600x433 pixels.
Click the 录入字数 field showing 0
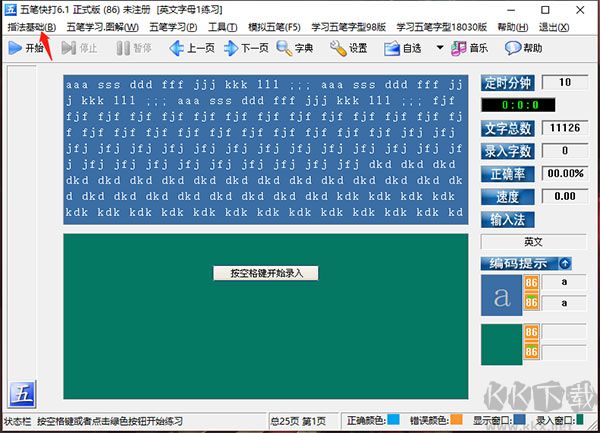tap(565, 151)
